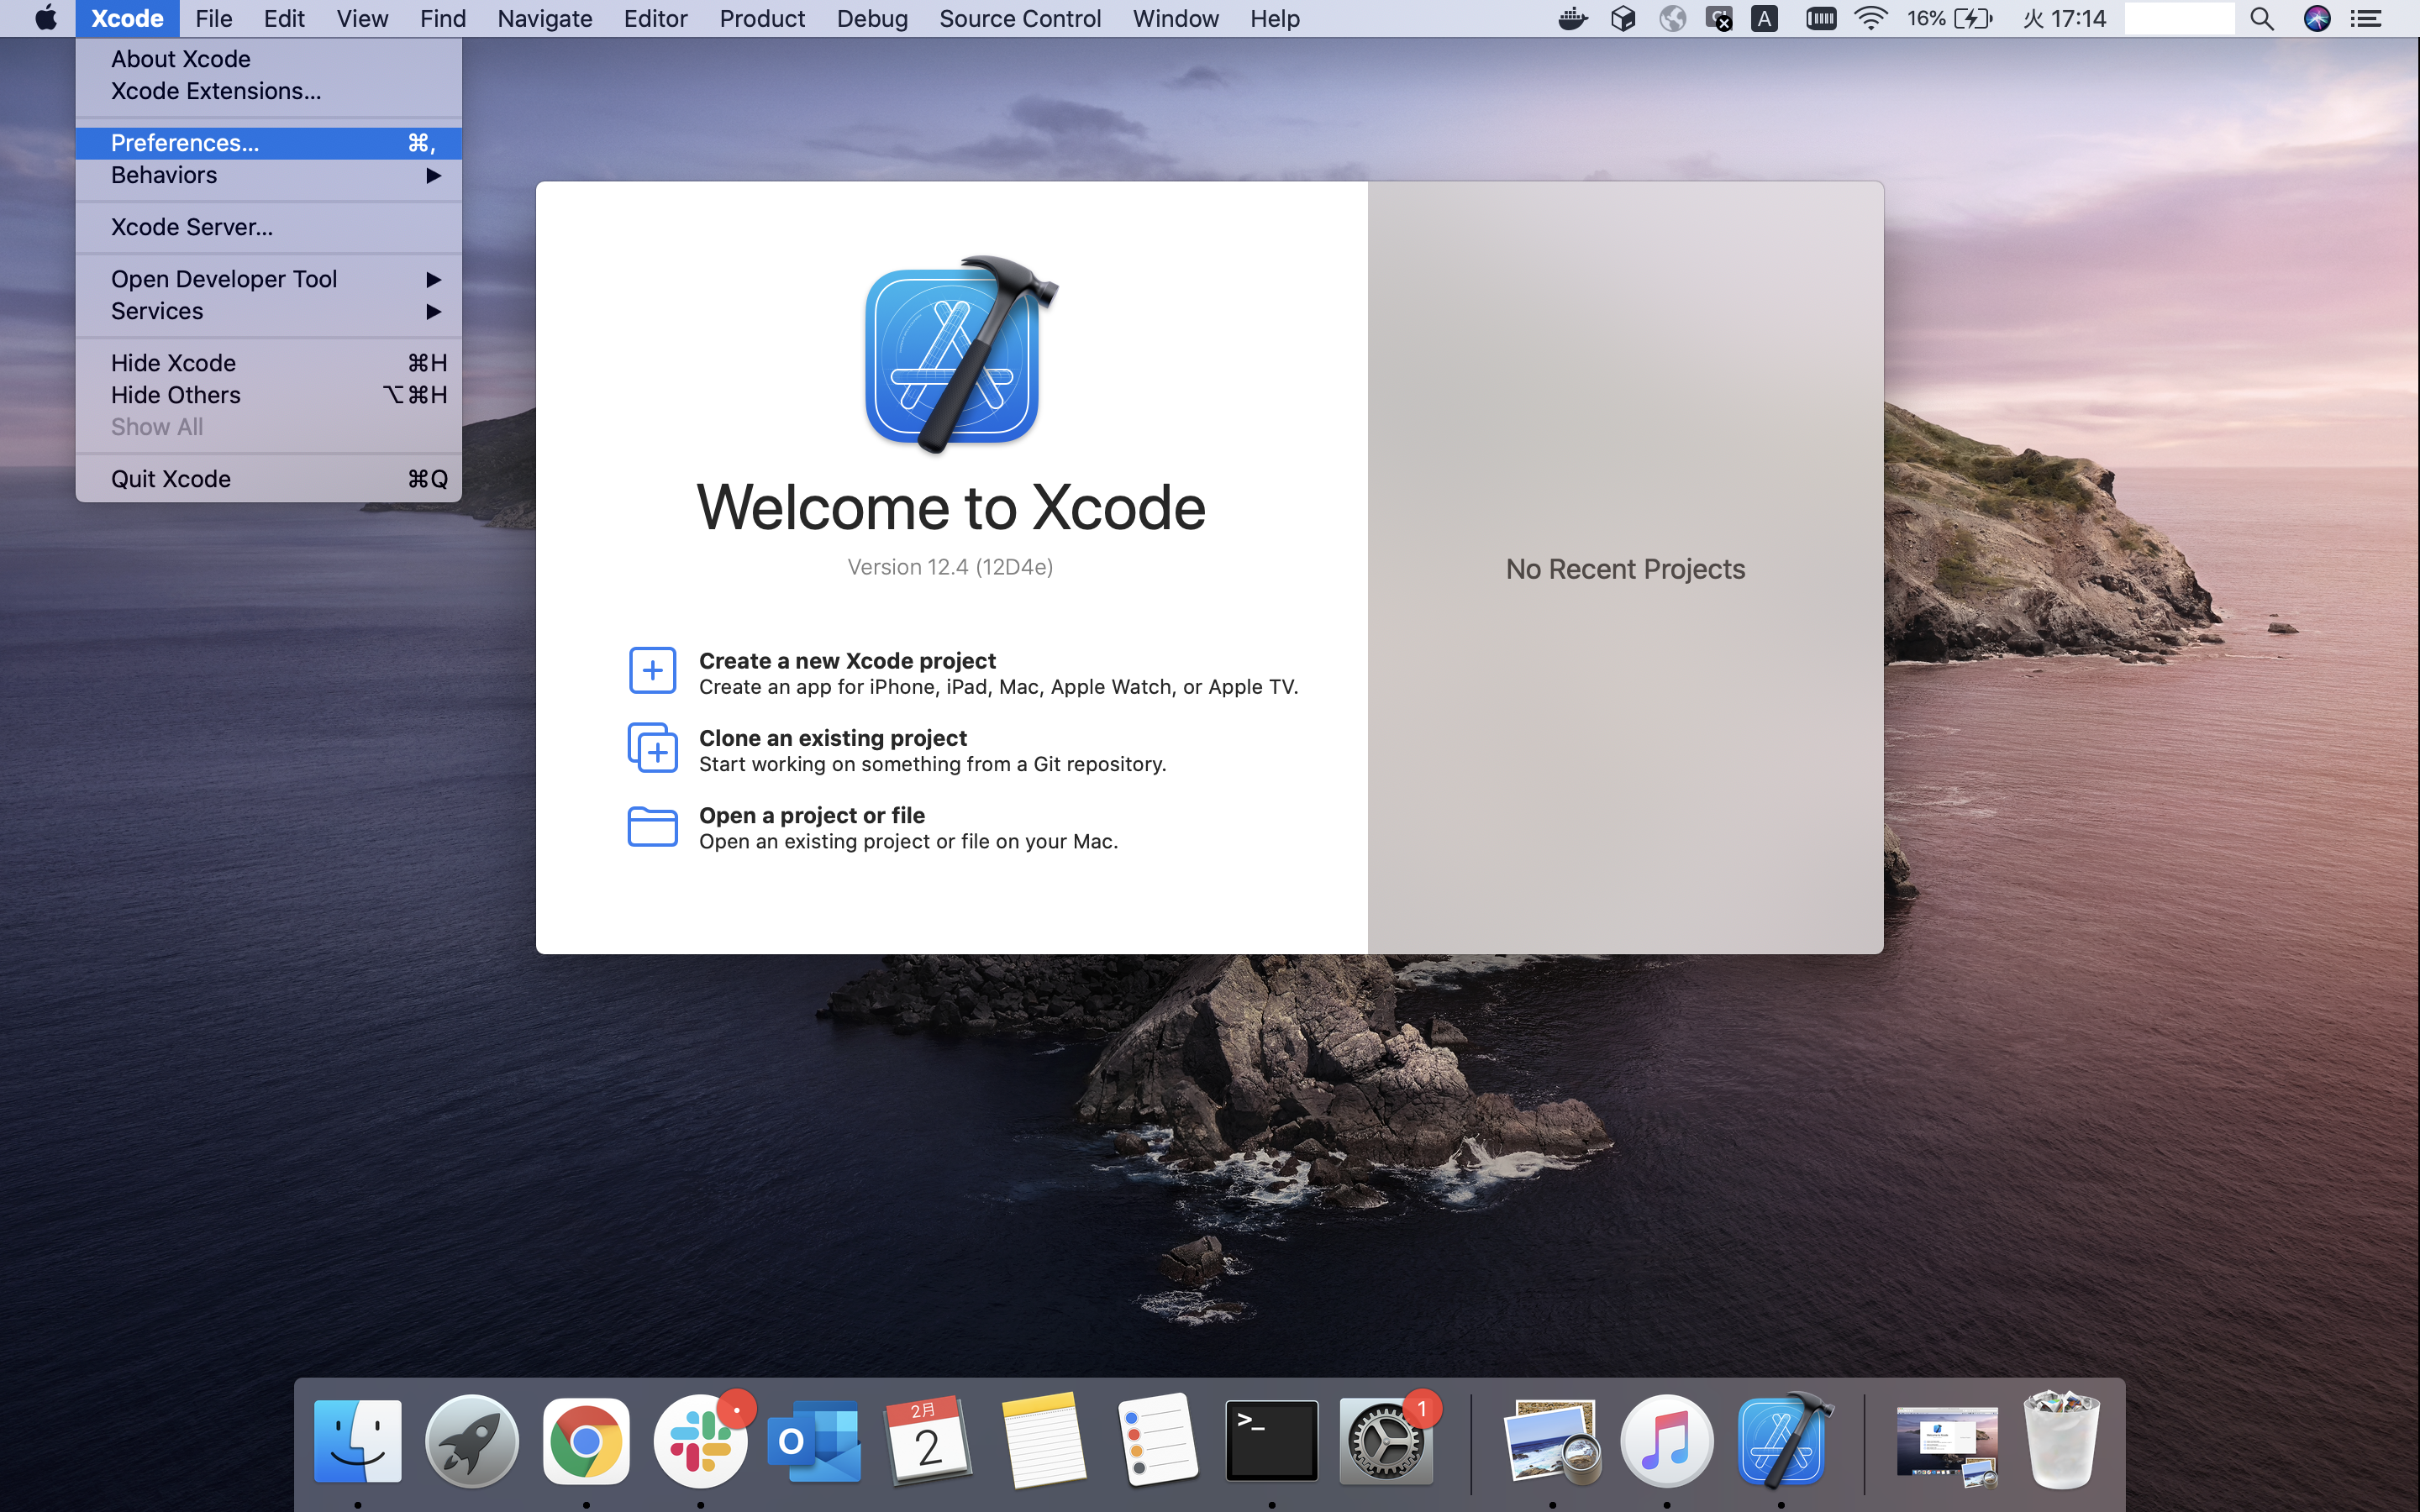The height and width of the screenshot is (1512, 2420).
Task: Expand the Open Developer Tool submenu
Action: tap(268, 279)
